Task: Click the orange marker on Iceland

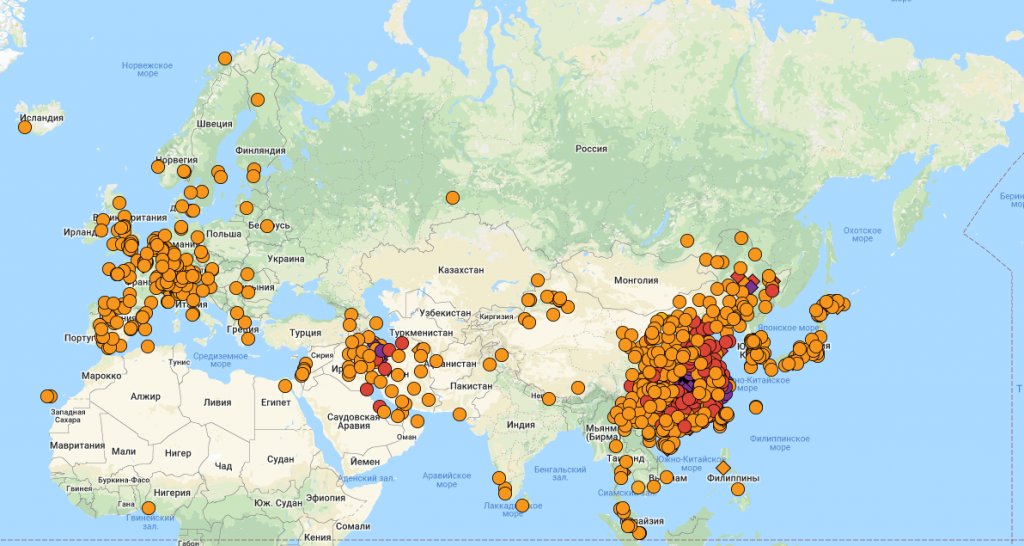Action: pyautogui.click(x=25, y=127)
